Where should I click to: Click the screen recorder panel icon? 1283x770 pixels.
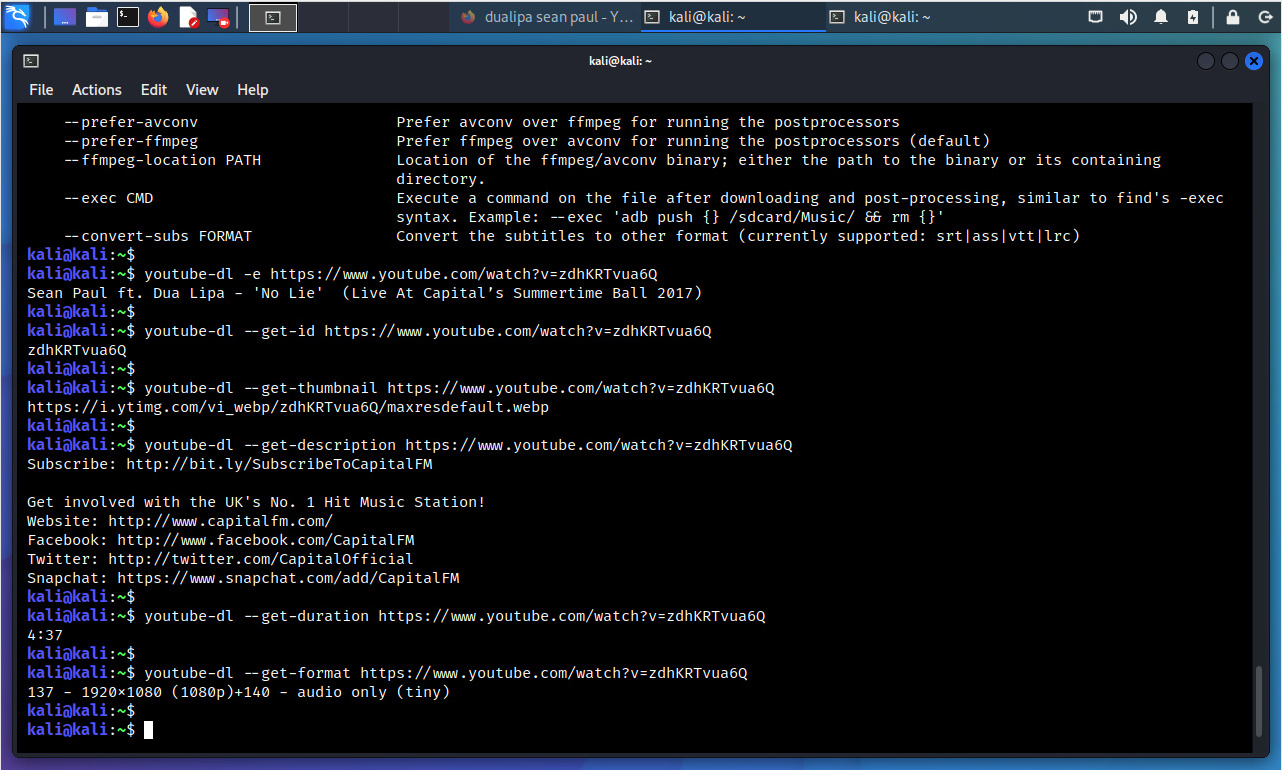tap(218, 17)
